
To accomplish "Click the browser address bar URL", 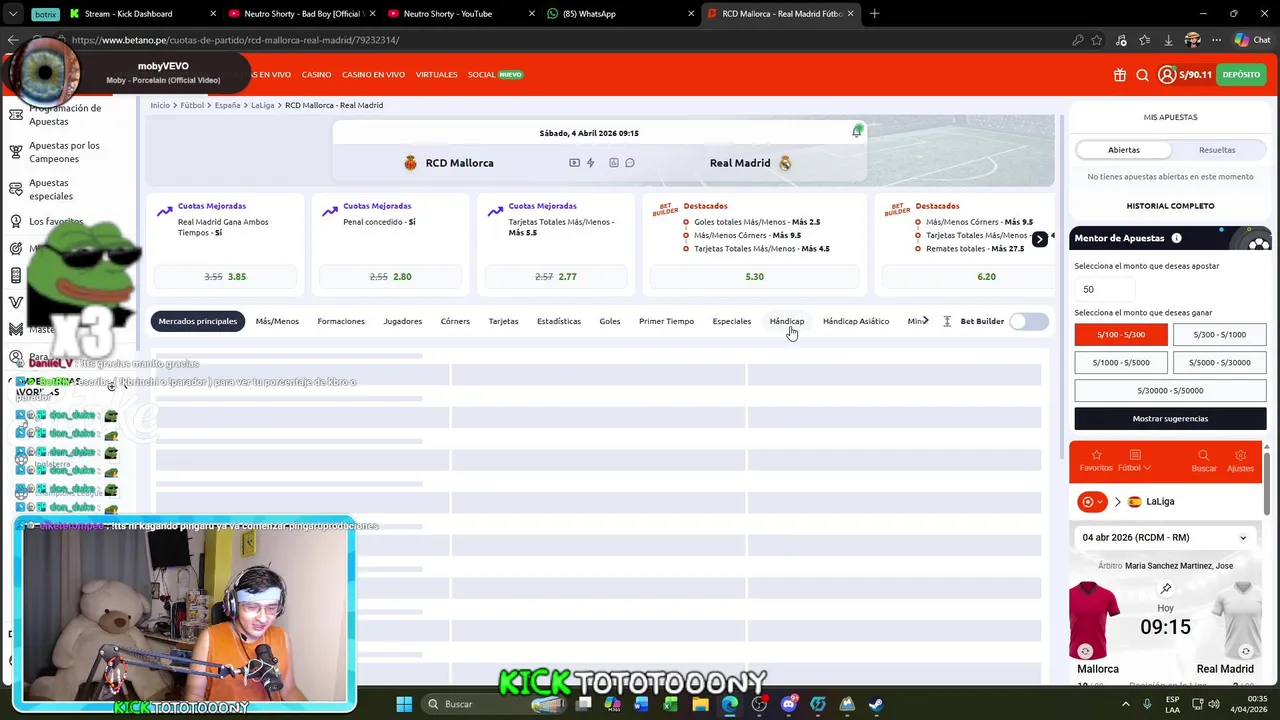I will tap(235, 40).
